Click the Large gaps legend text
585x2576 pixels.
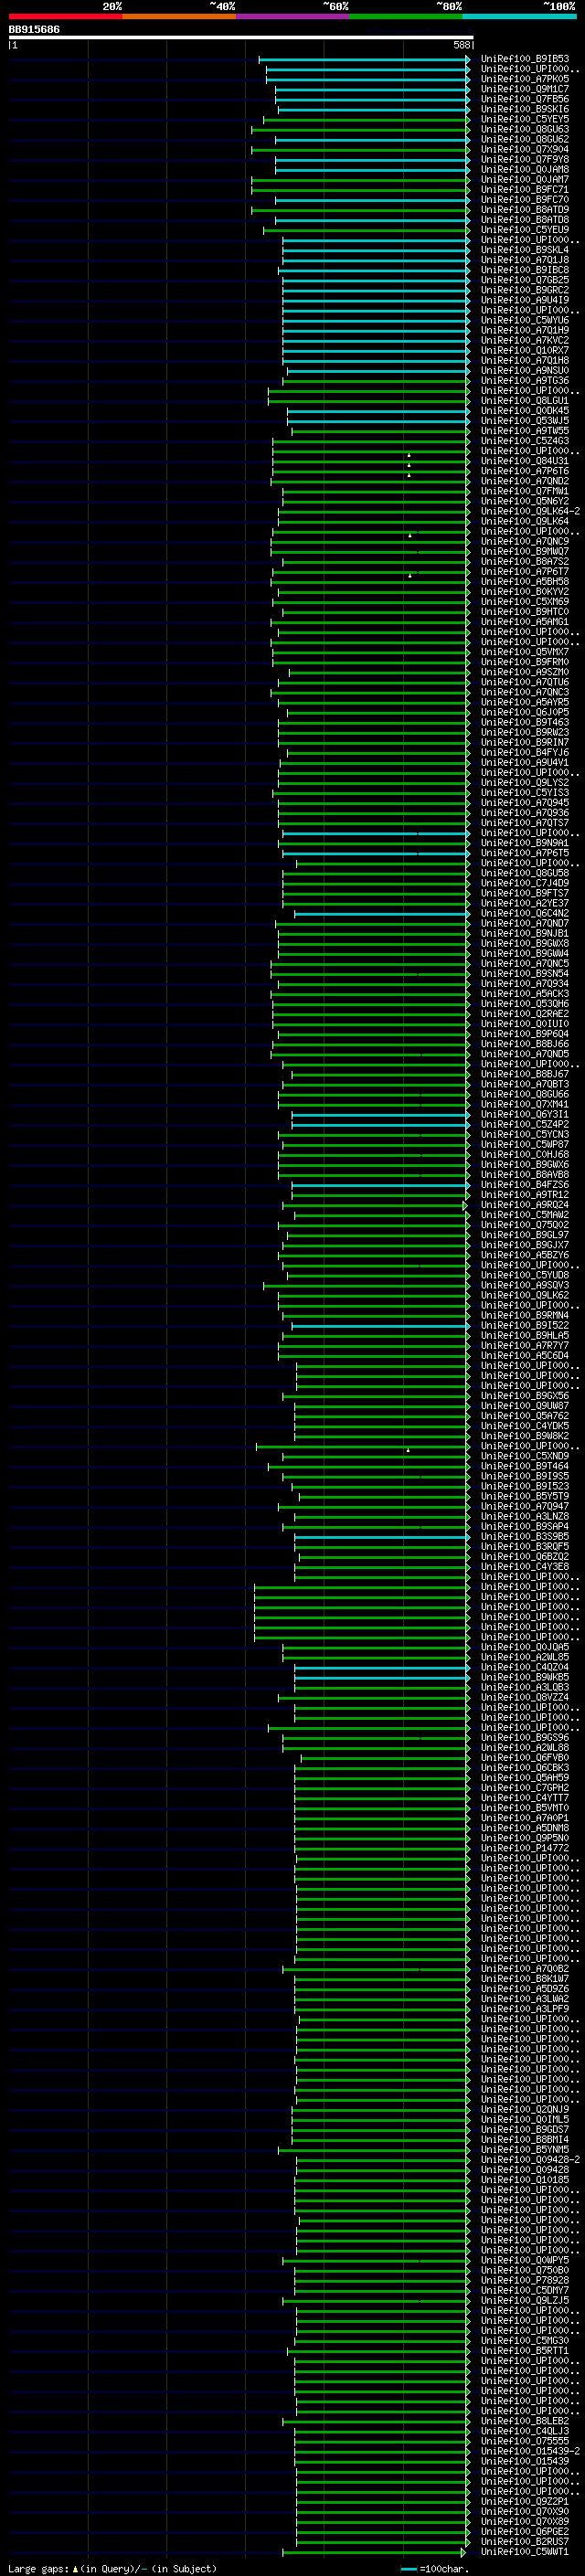pyautogui.click(x=112, y=2569)
